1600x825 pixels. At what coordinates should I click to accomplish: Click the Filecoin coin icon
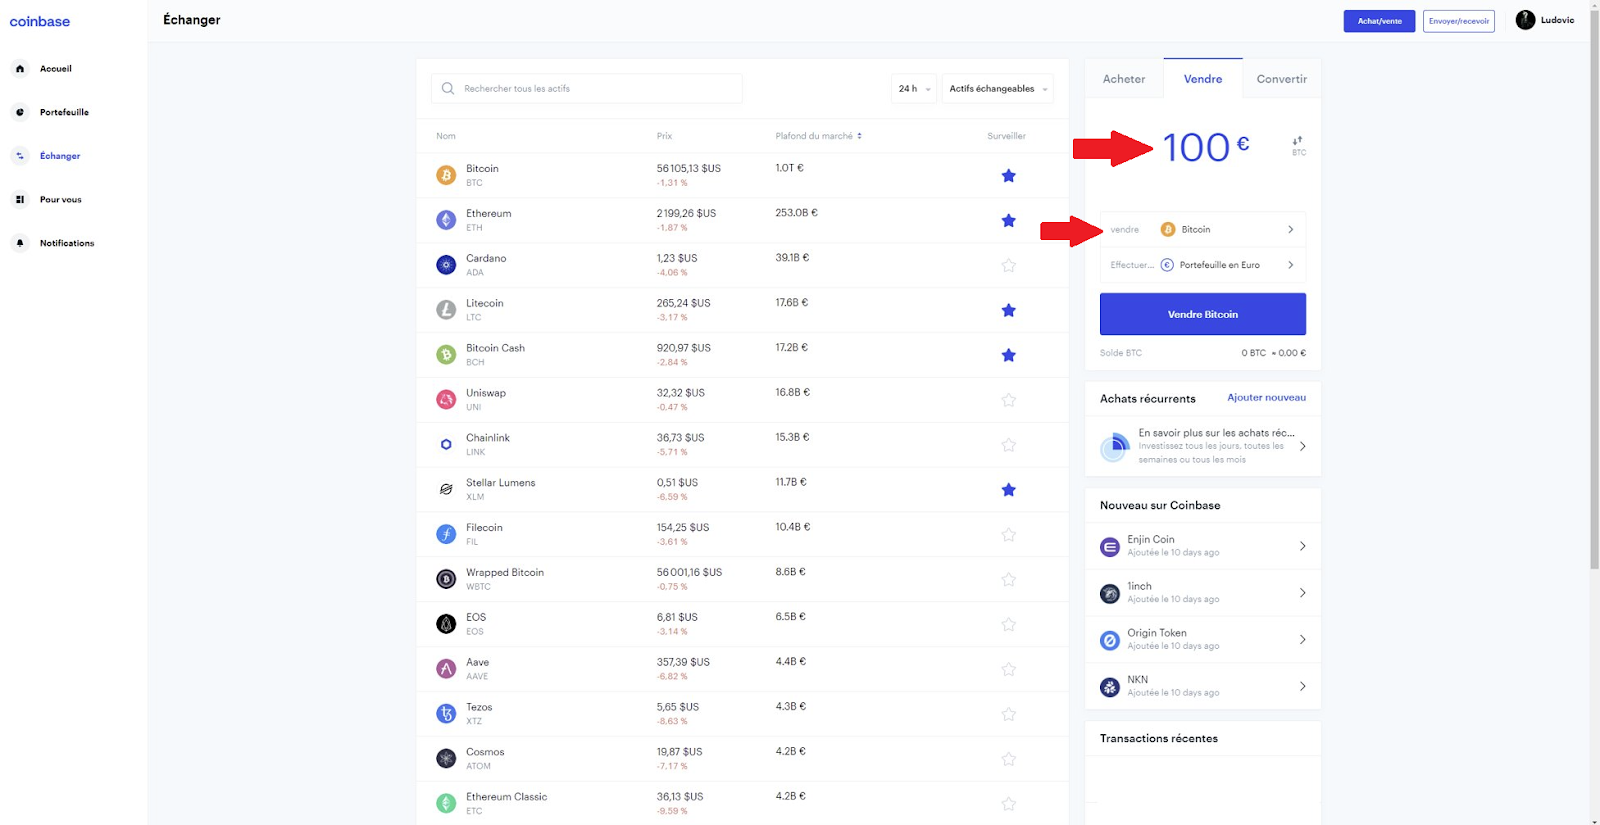[x=446, y=534]
